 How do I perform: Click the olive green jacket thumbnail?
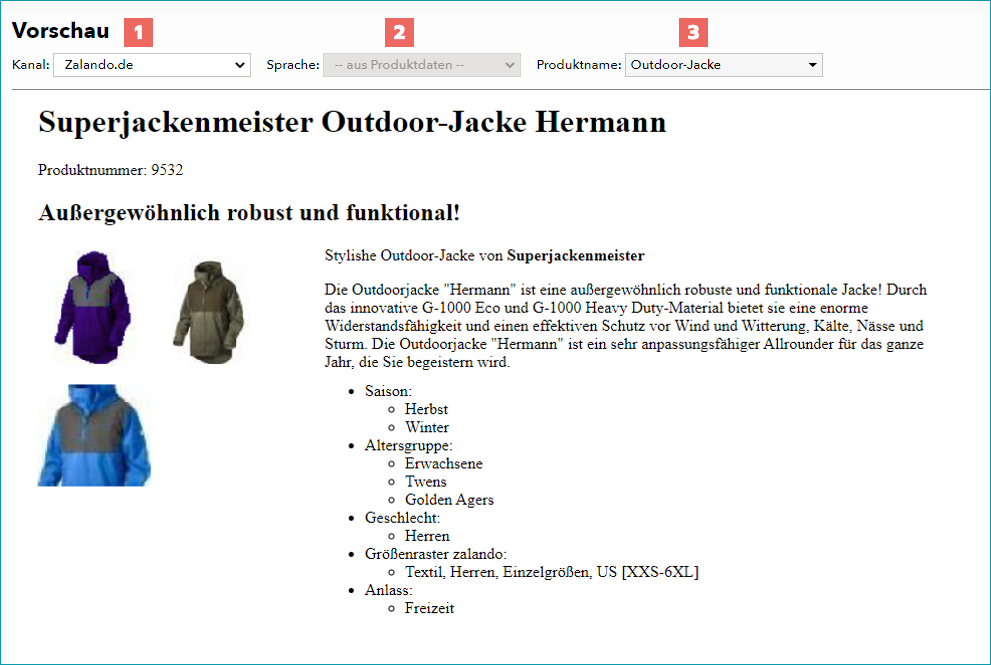tap(209, 312)
